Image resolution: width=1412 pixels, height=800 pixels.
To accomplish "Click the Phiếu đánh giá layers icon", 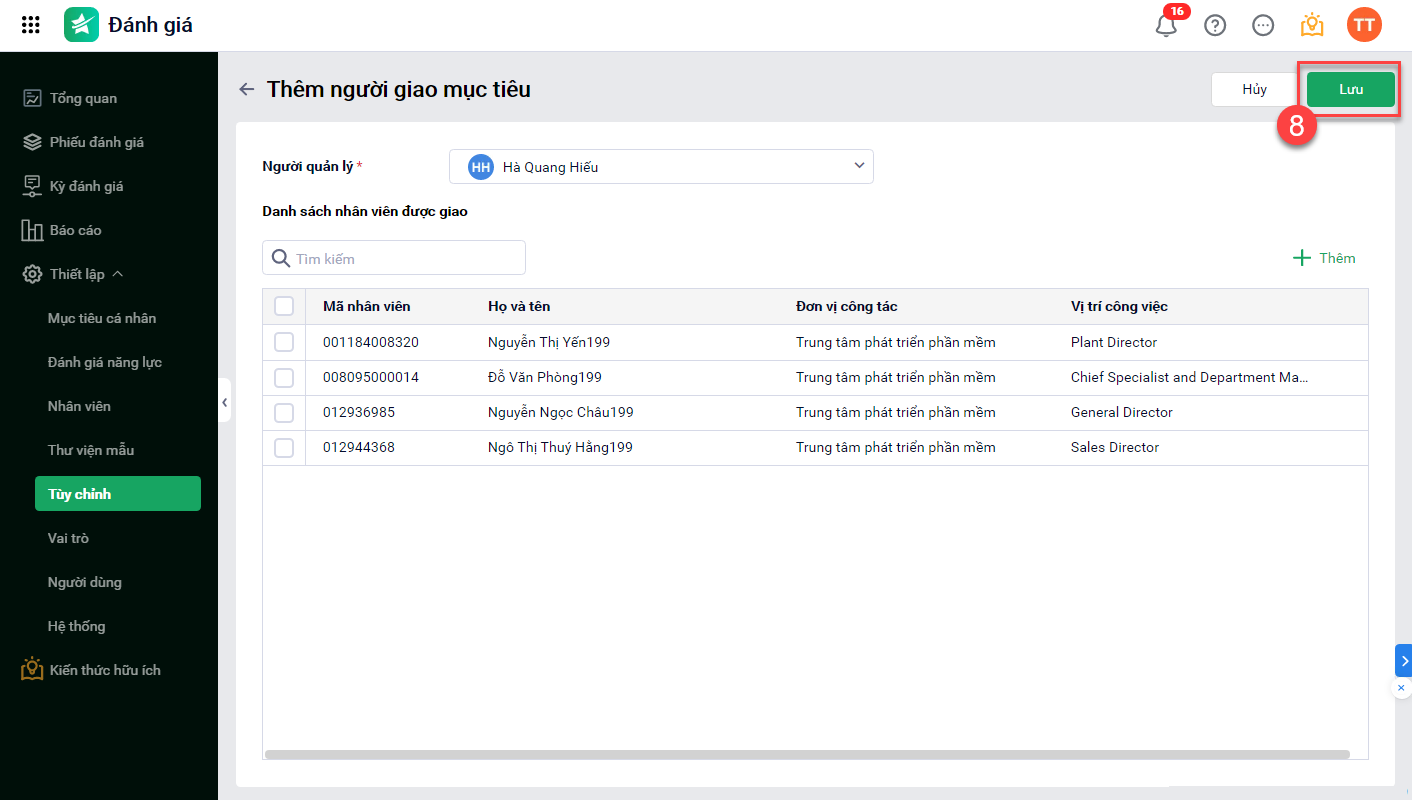I will 32,142.
